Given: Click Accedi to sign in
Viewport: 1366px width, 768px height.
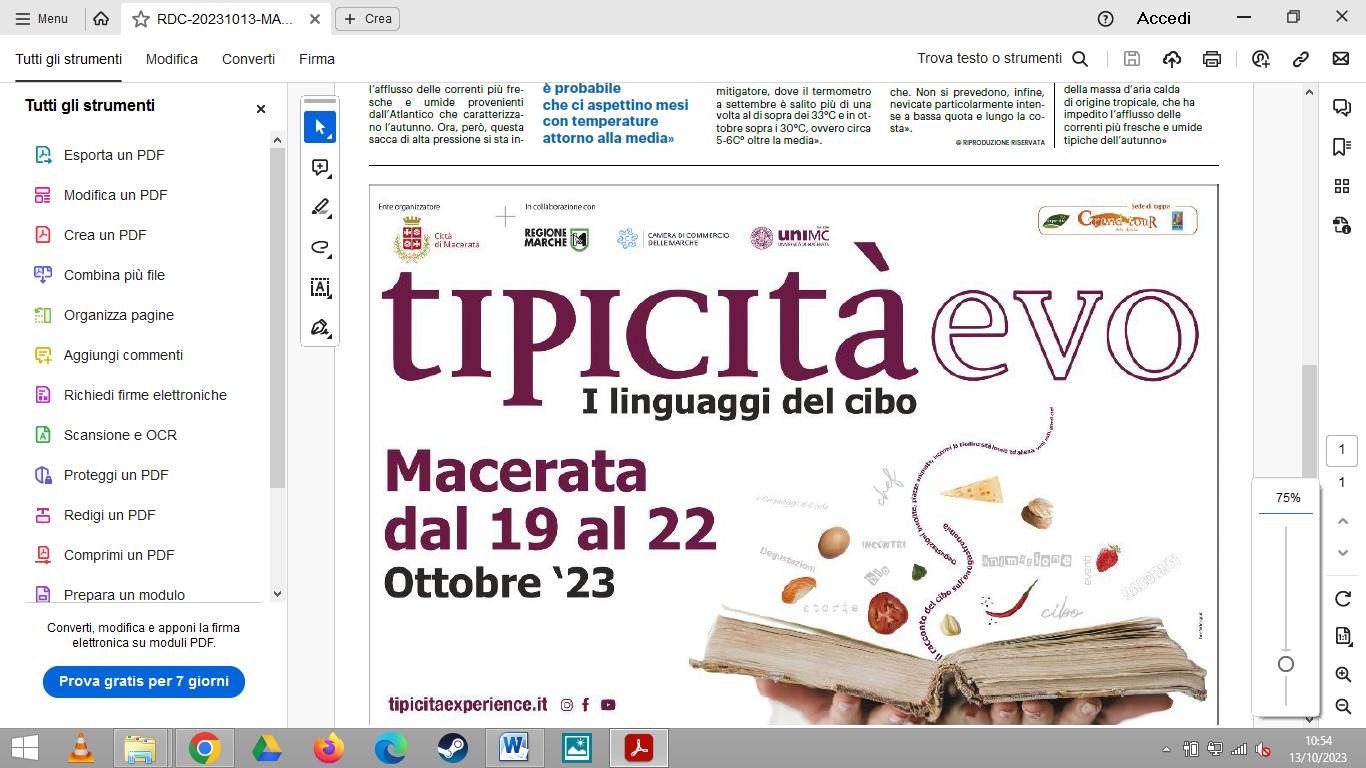Looking at the screenshot, I should 1164,18.
